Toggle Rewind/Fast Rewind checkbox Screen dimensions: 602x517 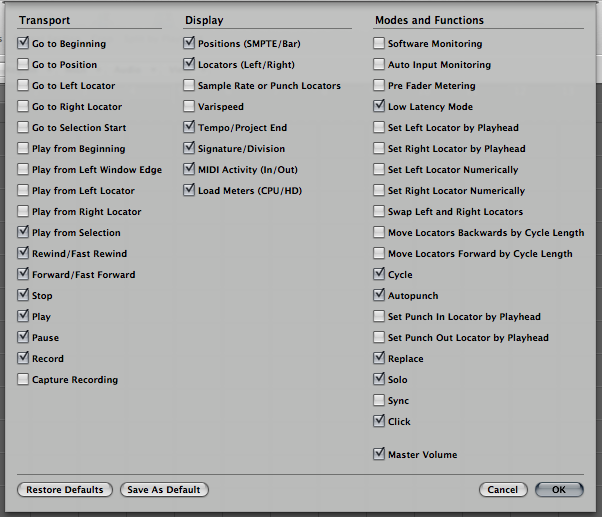coord(23,254)
